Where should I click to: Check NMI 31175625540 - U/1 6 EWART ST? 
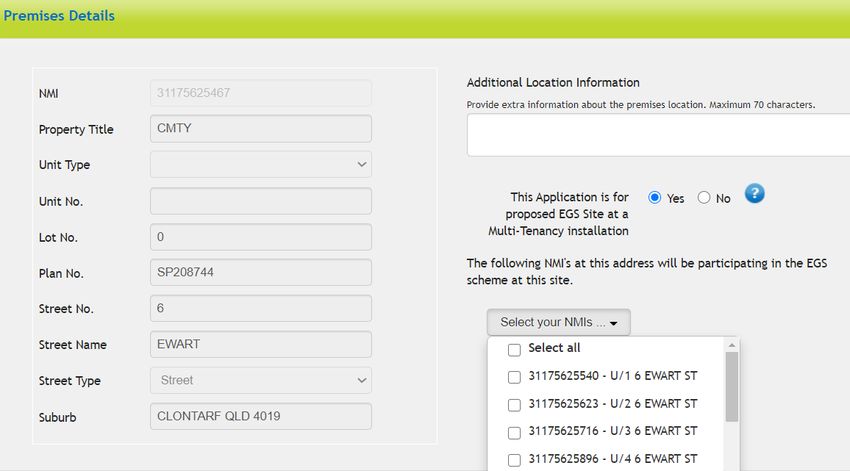tap(514, 377)
